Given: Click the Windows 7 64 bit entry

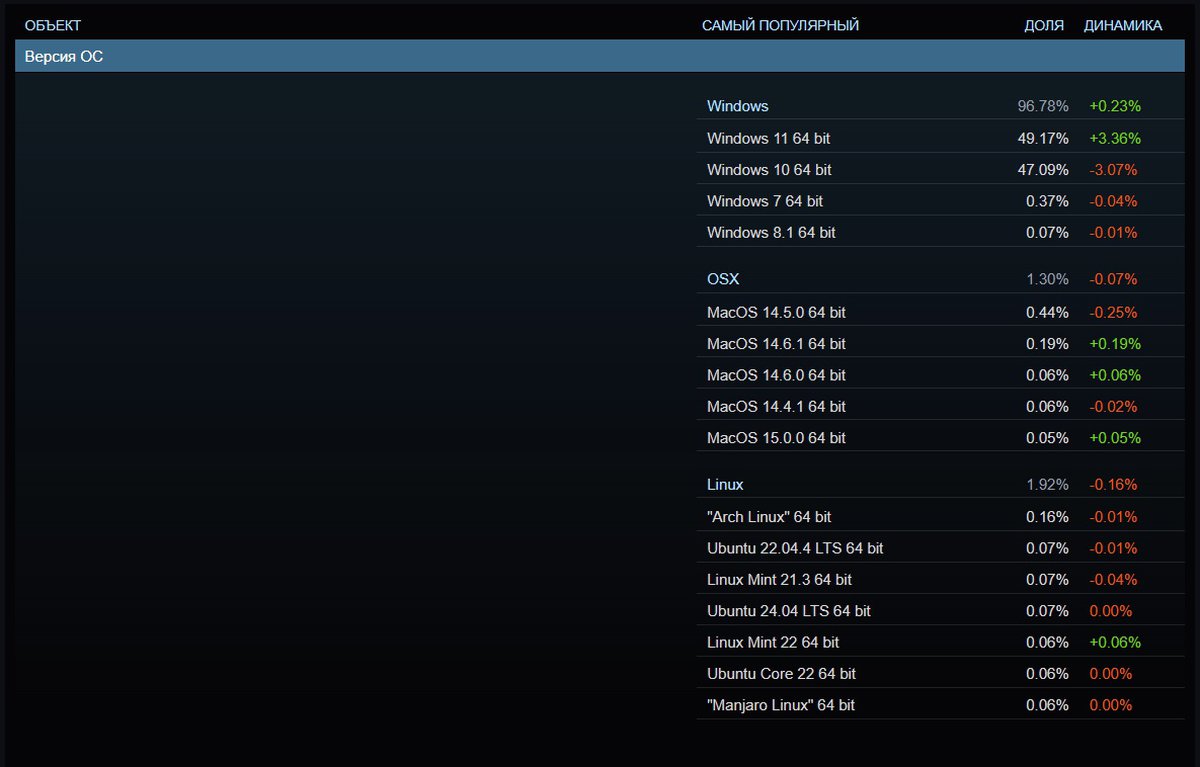Looking at the screenshot, I should 764,201.
